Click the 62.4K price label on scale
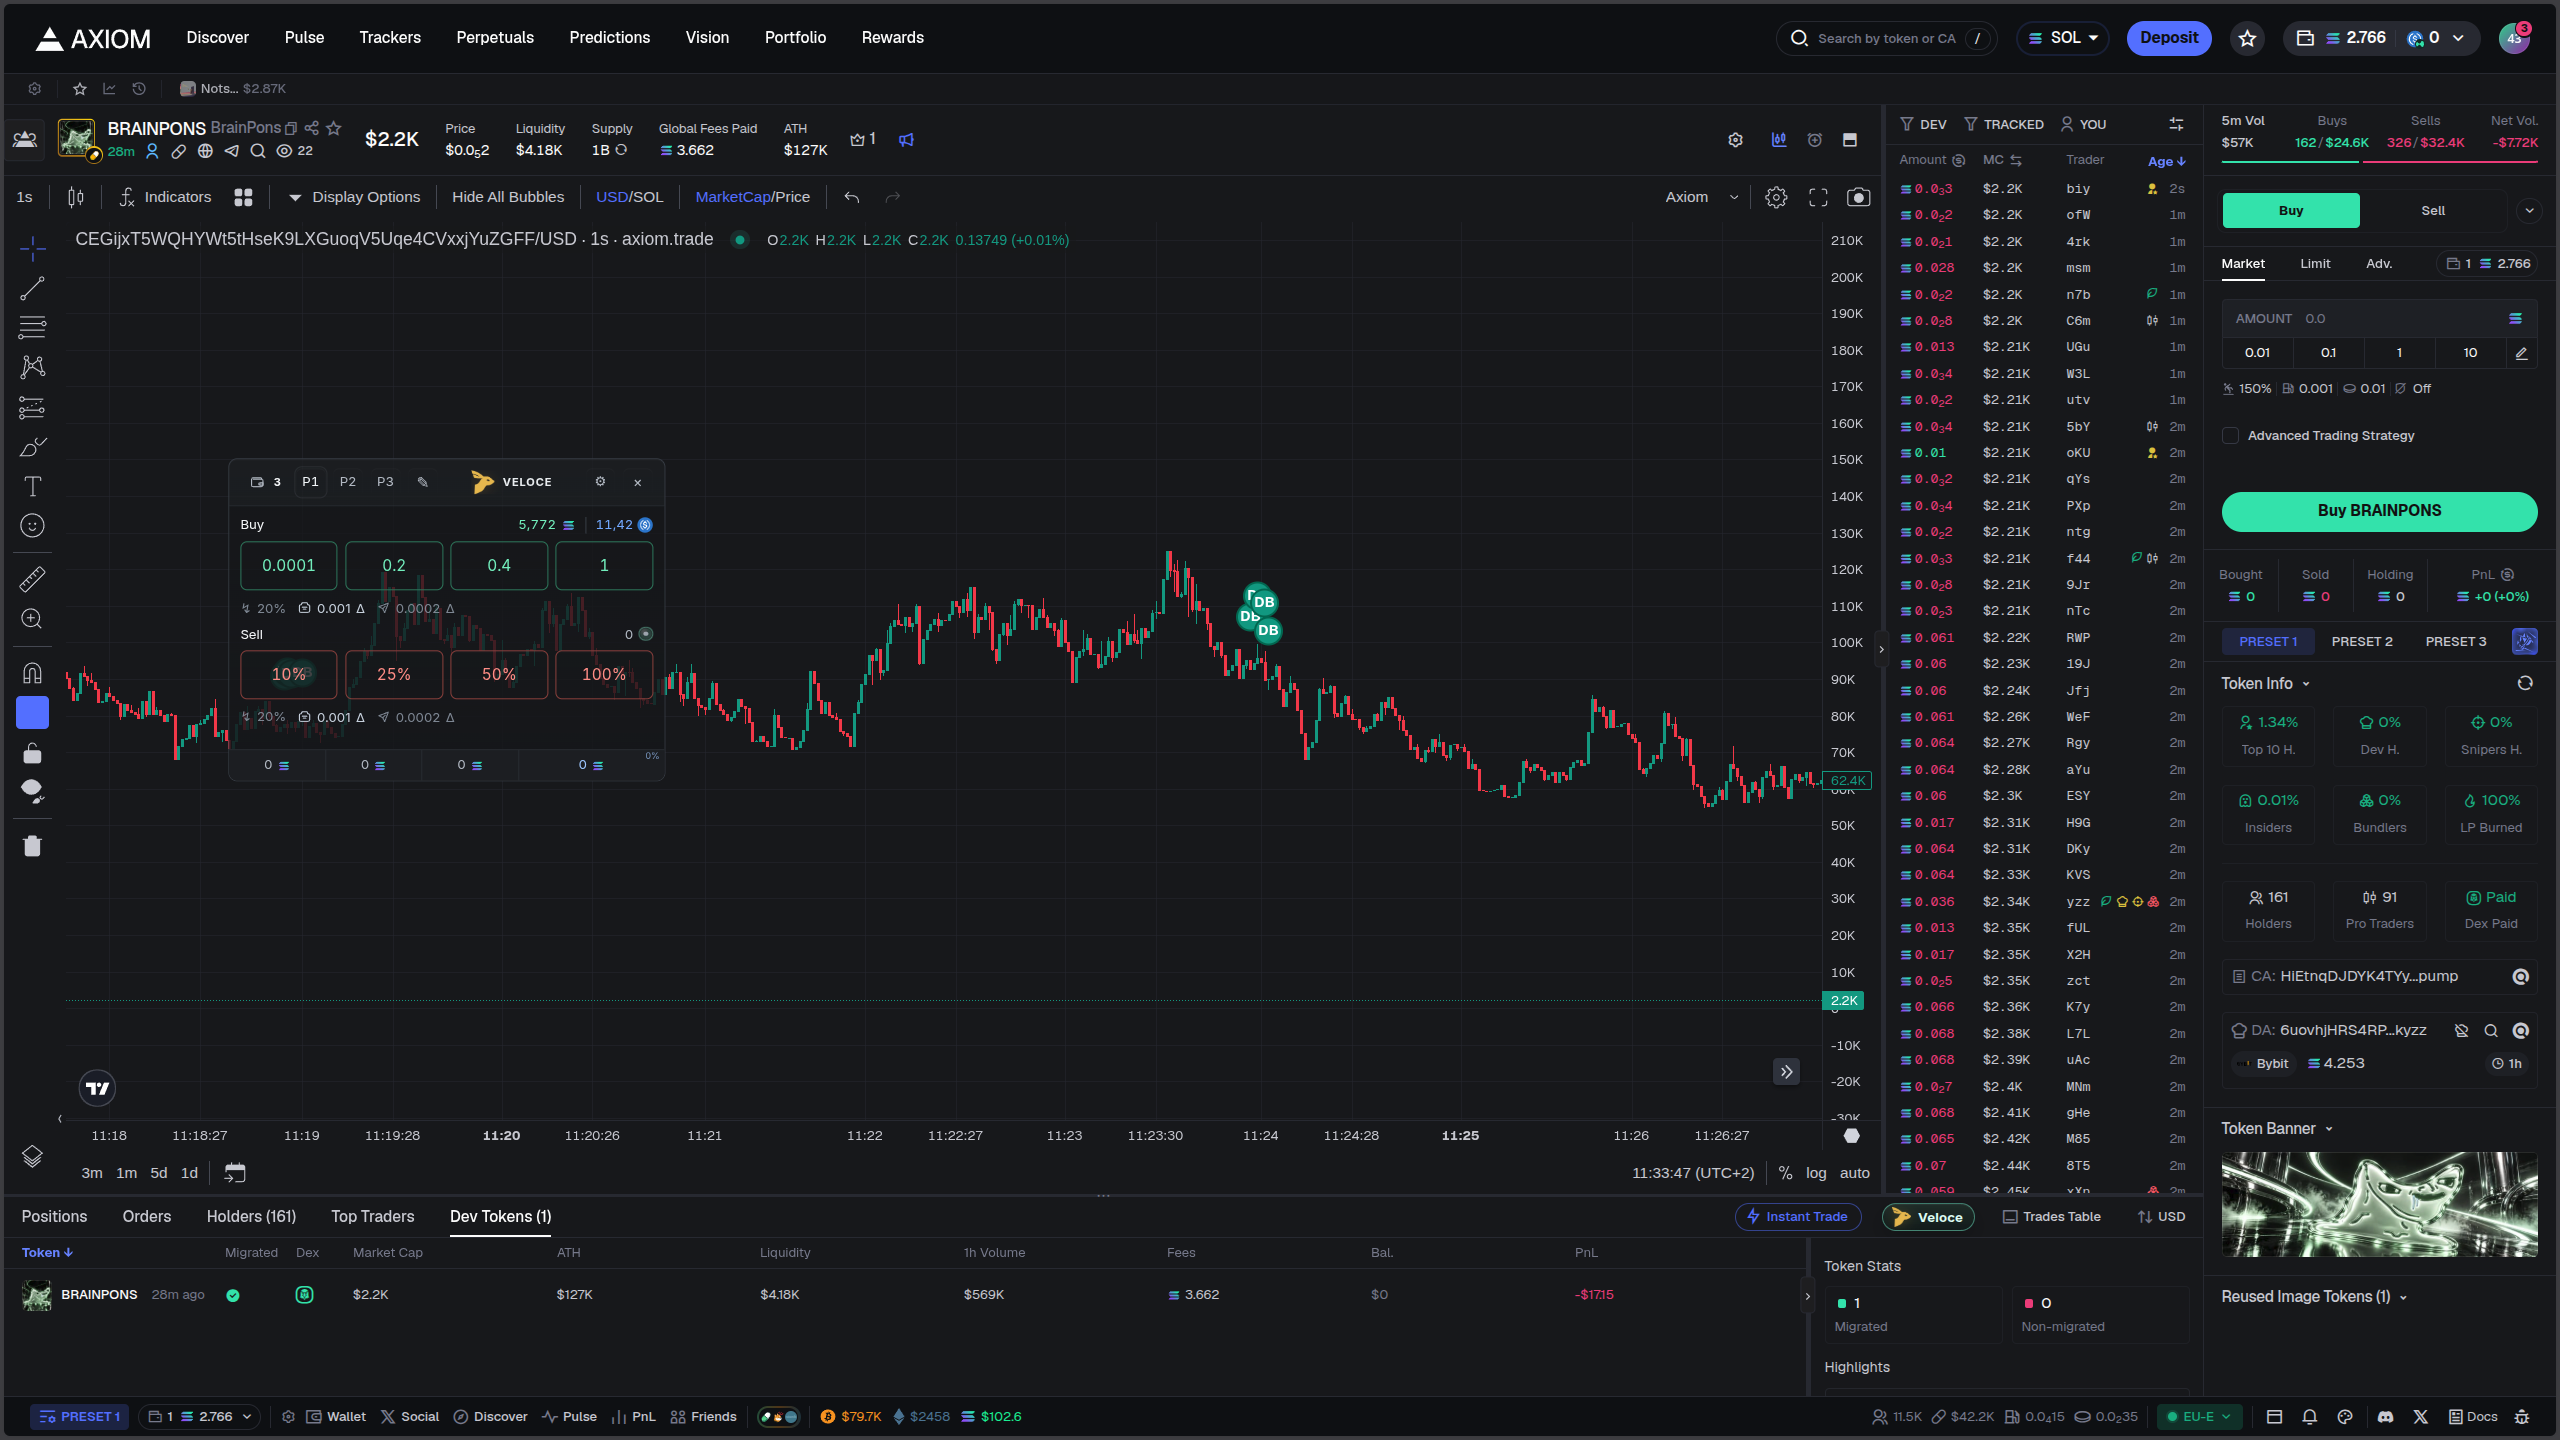 (x=1847, y=780)
